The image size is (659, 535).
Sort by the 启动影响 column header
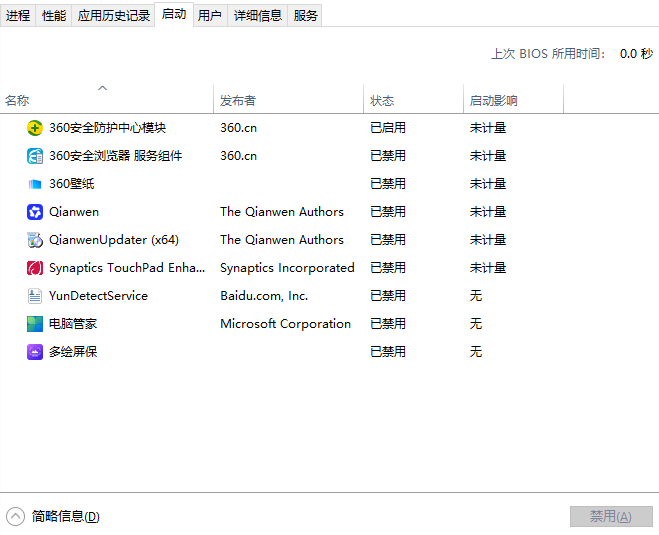coord(493,101)
